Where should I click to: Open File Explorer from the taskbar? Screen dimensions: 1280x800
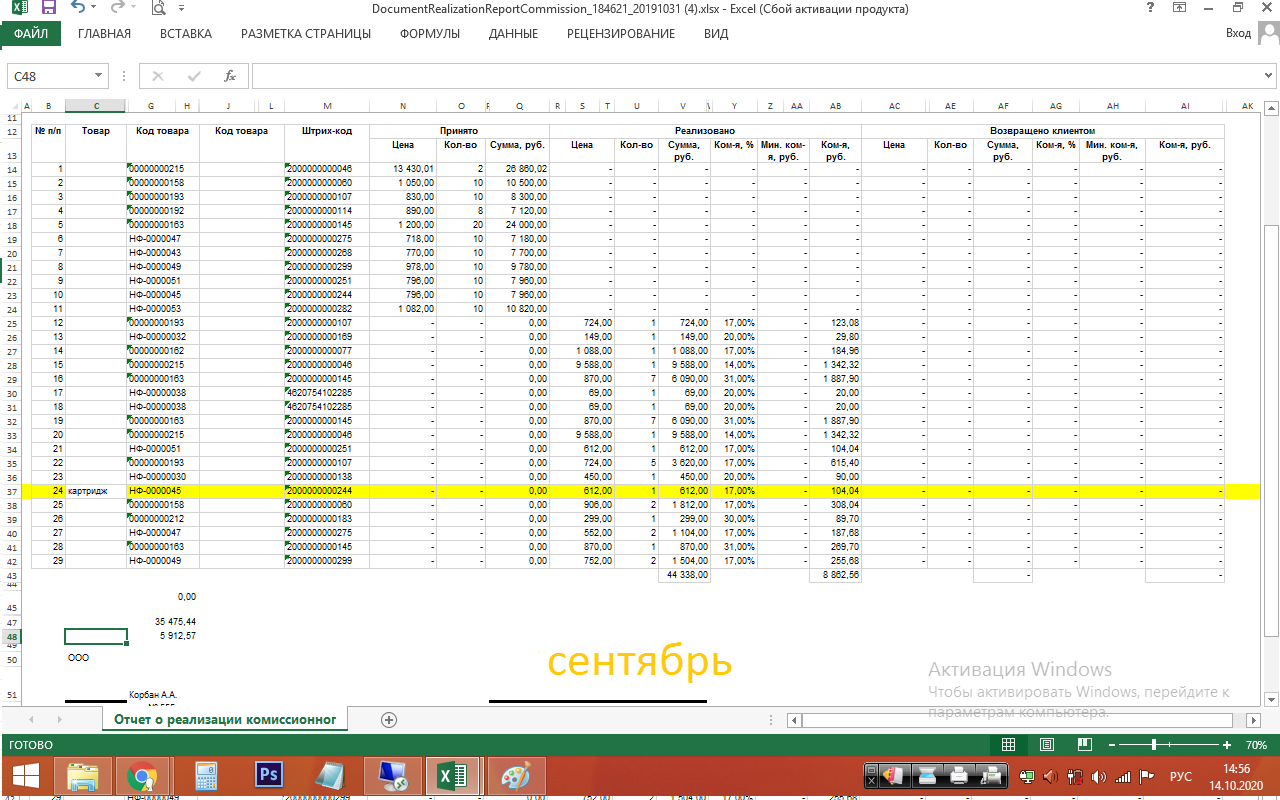[84, 776]
